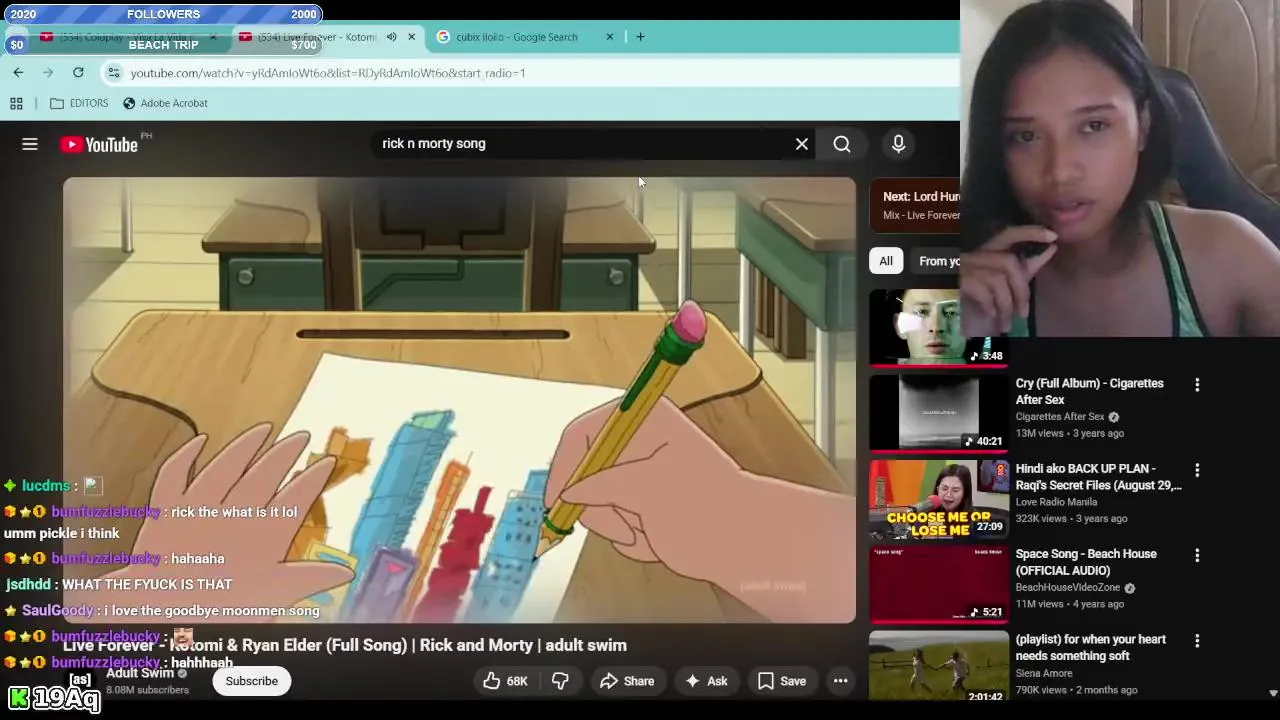Close the Live Forever - Kotomi tab
This screenshot has height=720, width=1280.
pos(411,37)
